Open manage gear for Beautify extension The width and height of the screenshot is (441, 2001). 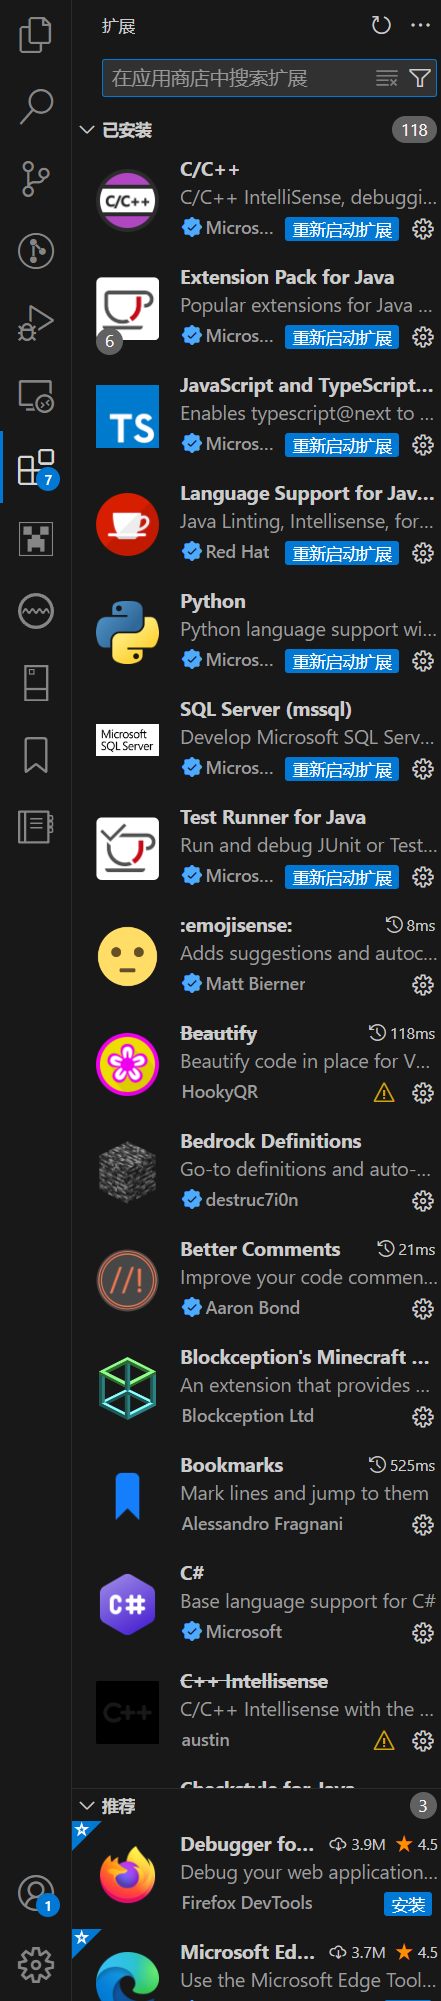(x=423, y=1093)
